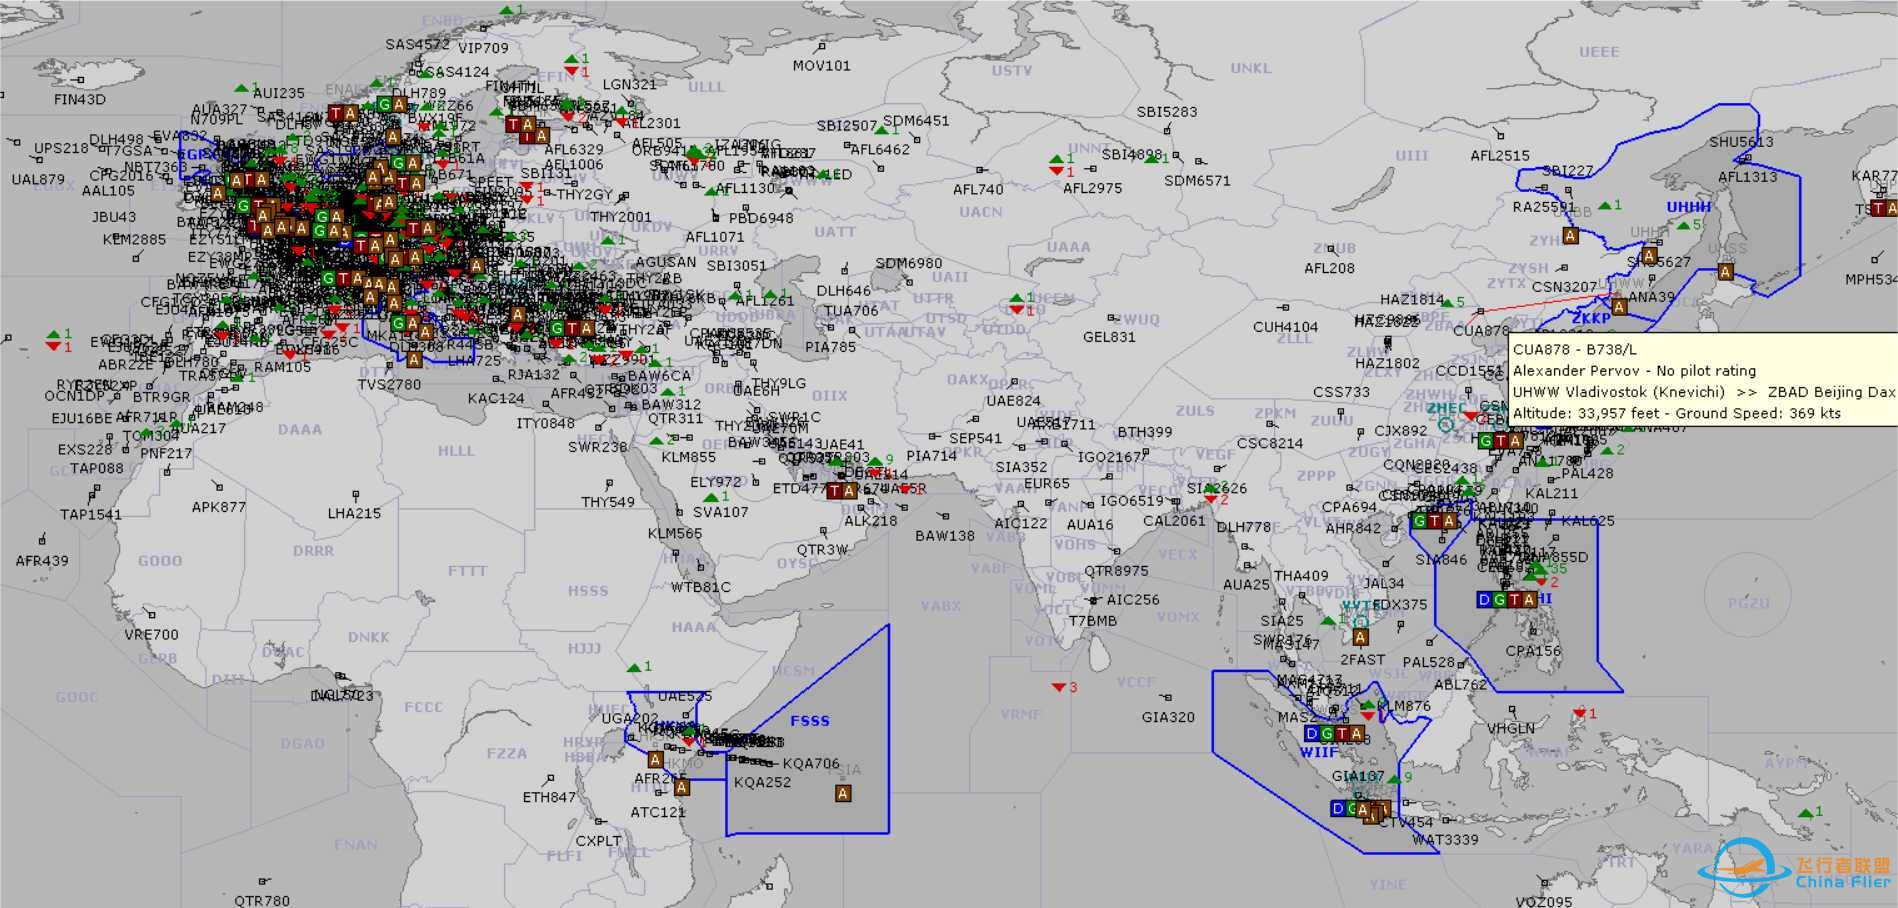This screenshot has height=908, width=1898.
Task: Click green triangle 1 above UAE525 label
Action: [x=633, y=667]
